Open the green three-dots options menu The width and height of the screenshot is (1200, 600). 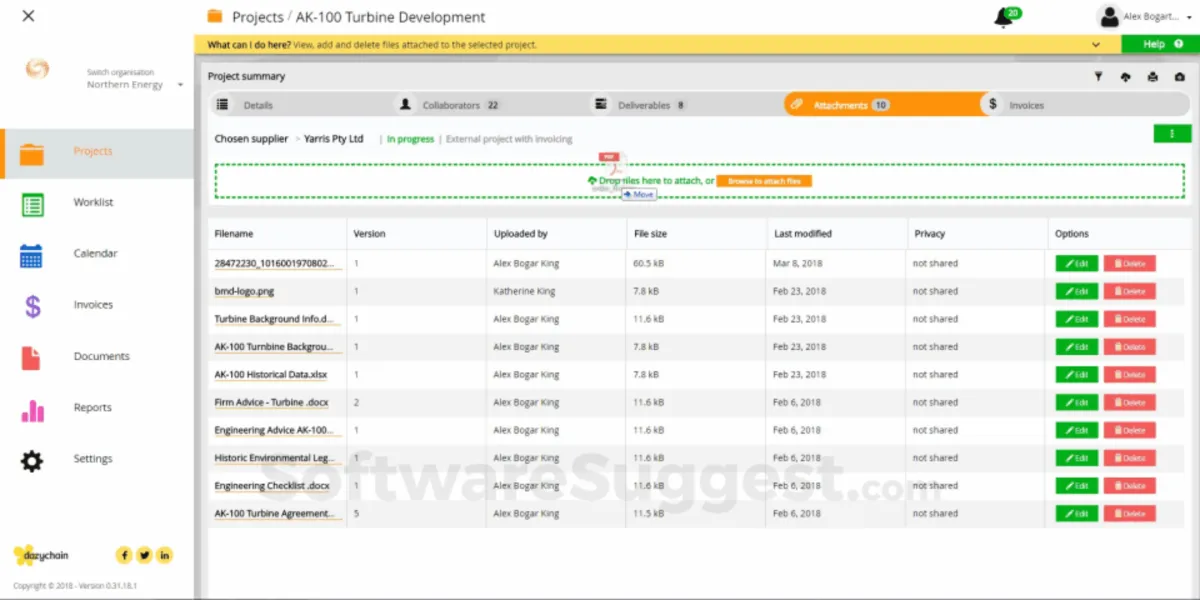(1172, 133)
